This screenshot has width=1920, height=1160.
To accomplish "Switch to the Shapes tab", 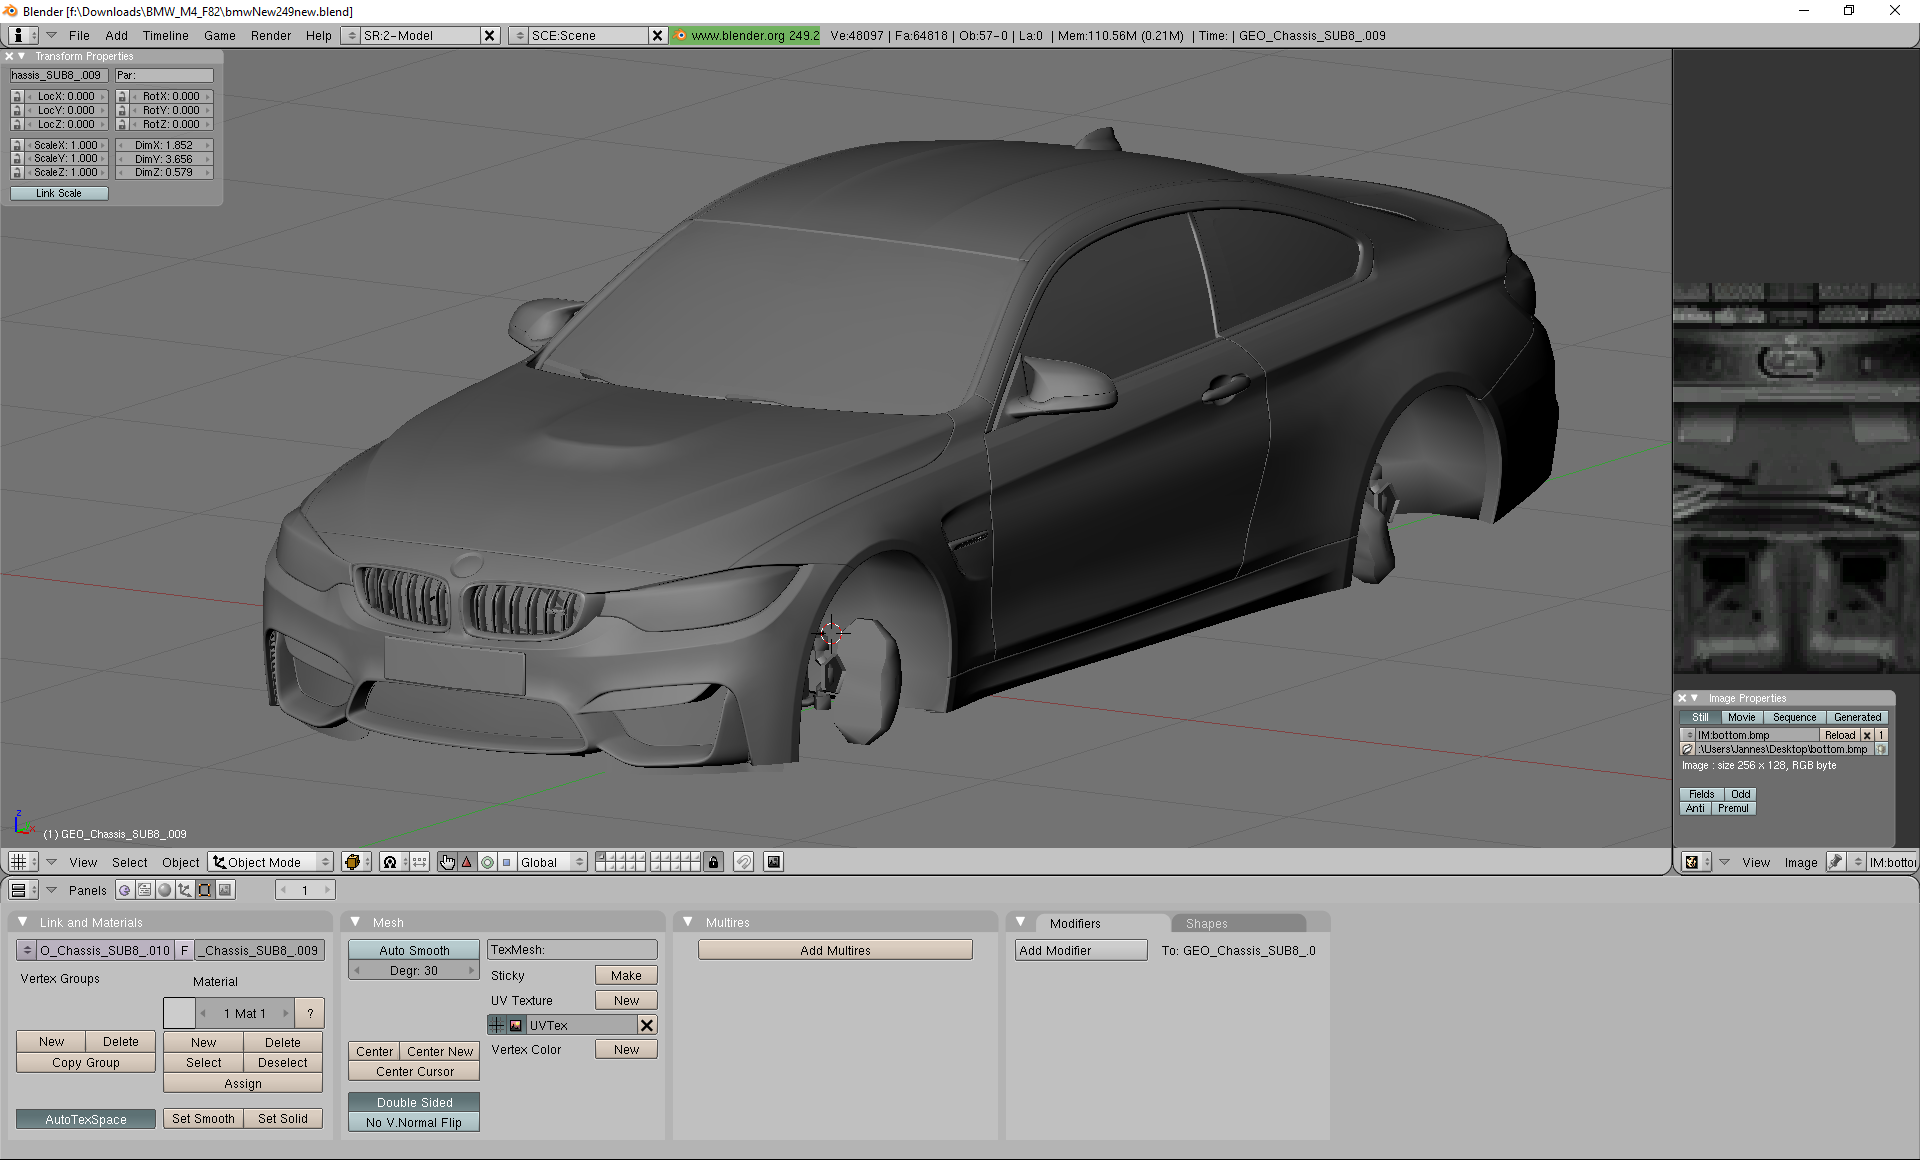I will coord(1237,923).
